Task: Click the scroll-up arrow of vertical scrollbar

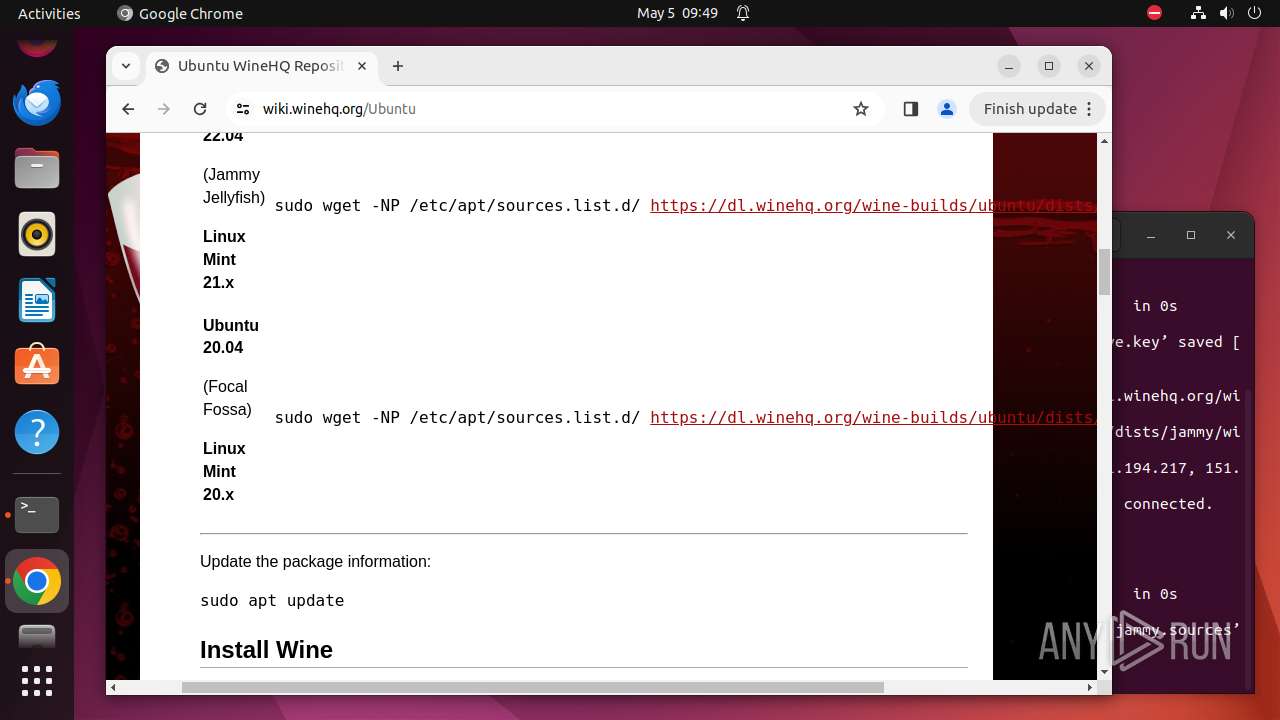Action: click(x=1104, y=141)
